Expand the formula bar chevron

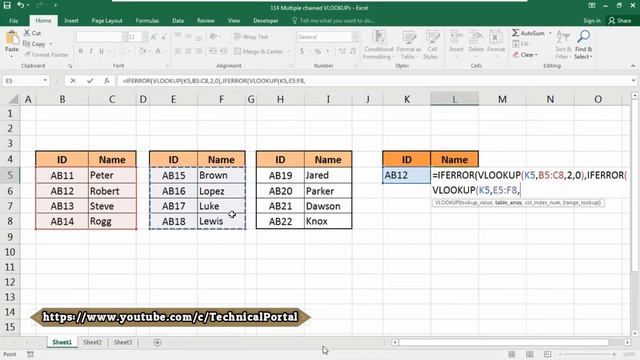pyautogui.click(x=633, y=81)
